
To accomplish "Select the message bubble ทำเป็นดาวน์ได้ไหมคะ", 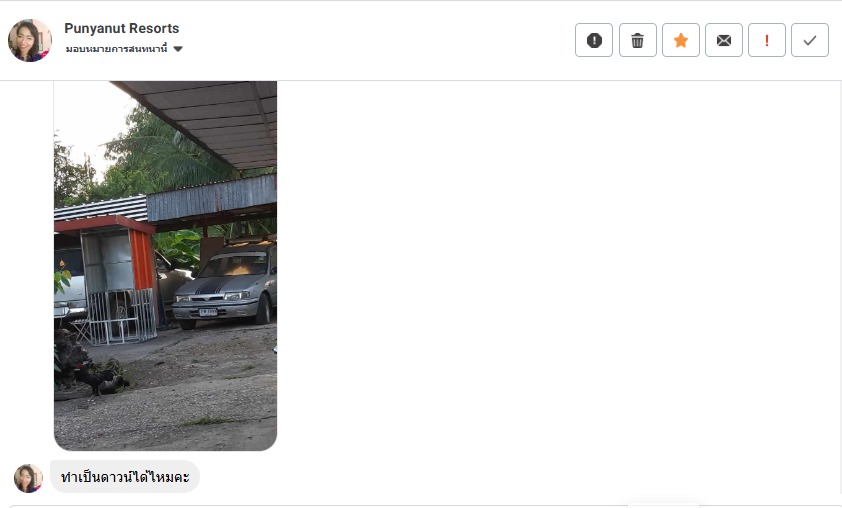I will 125,476.
